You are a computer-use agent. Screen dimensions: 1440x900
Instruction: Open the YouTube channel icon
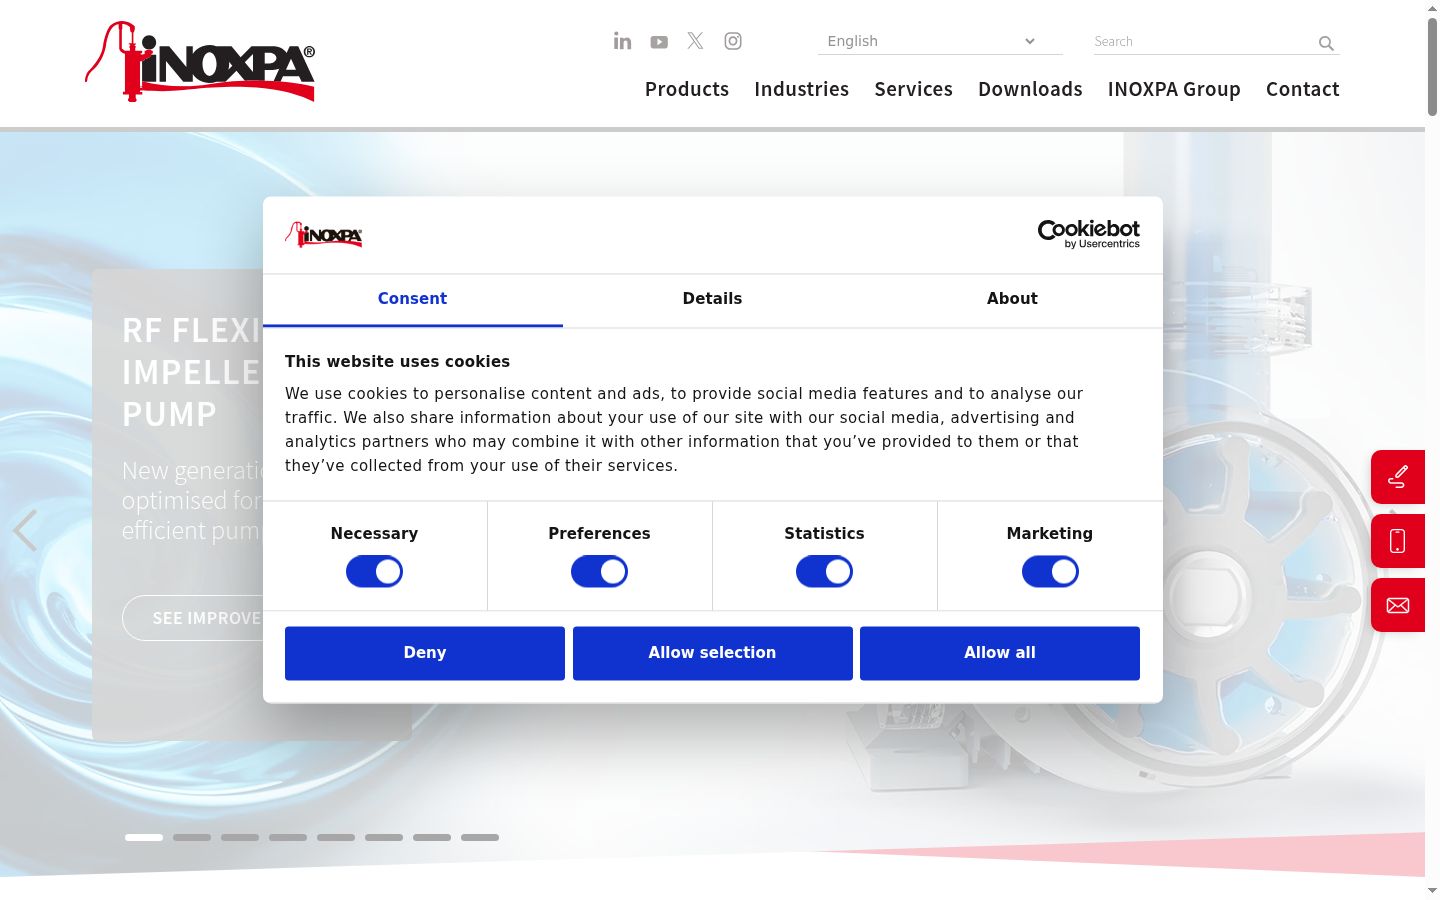click(x=659, y=42)
